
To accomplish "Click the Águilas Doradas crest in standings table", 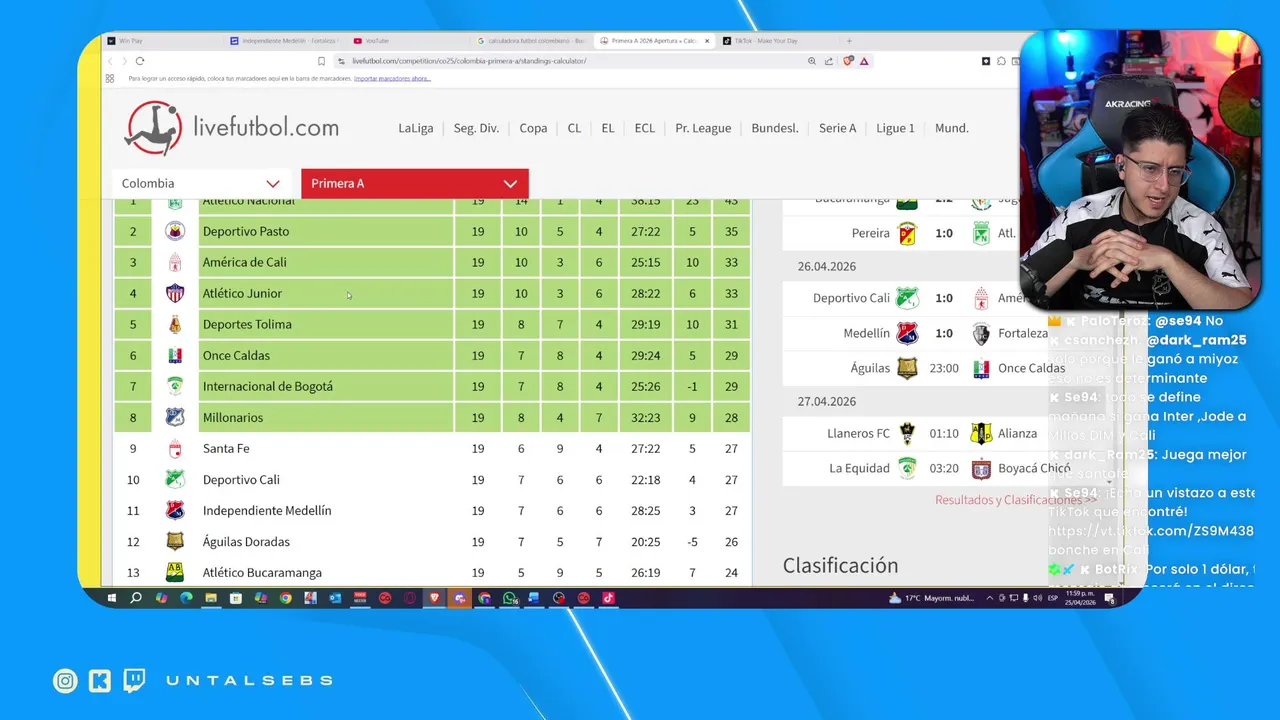I will (x=175, y=541).
